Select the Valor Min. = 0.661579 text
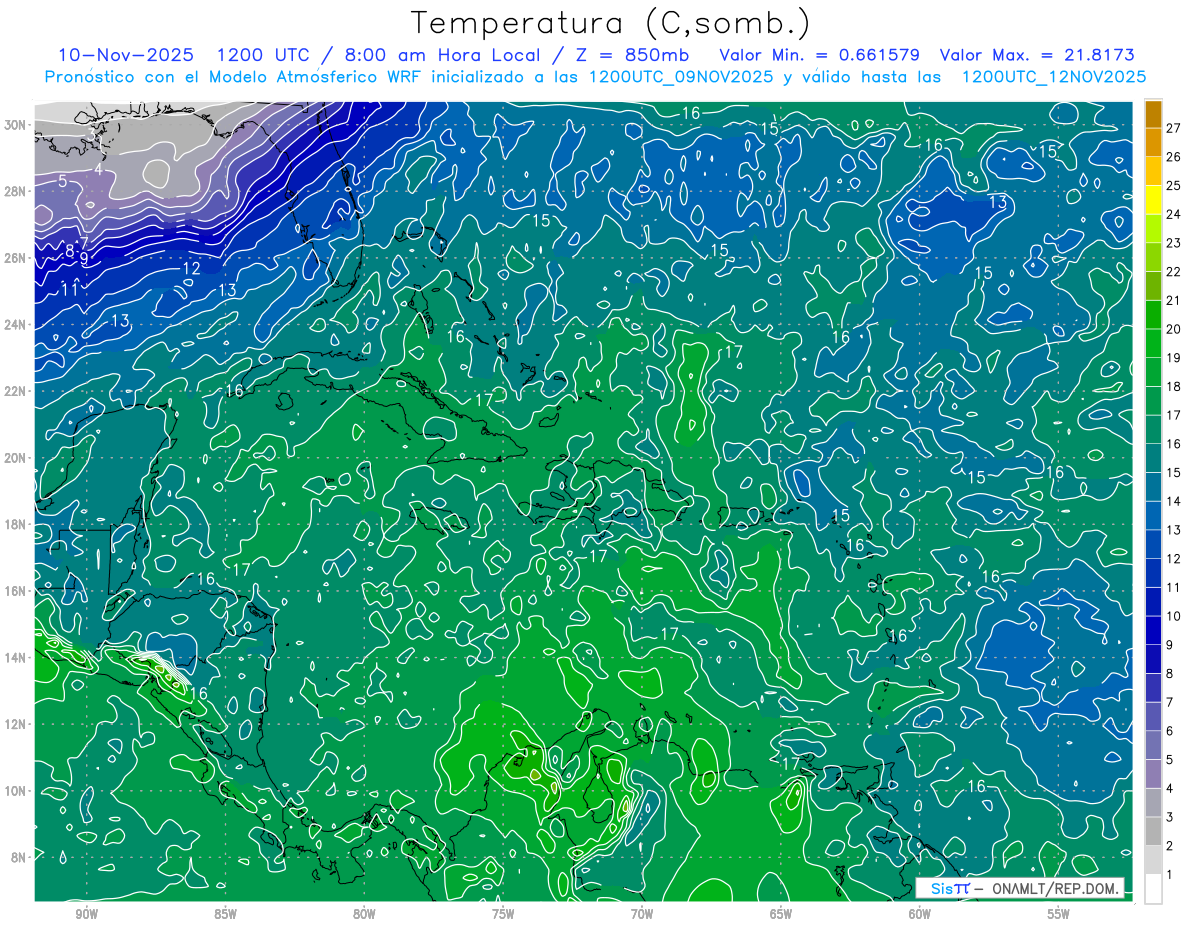 click(x=820, y=55)
